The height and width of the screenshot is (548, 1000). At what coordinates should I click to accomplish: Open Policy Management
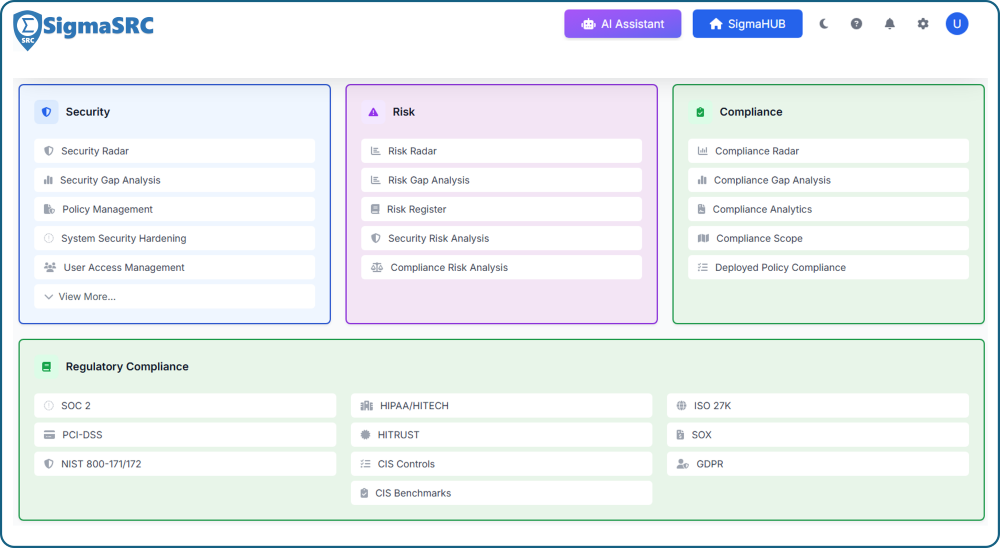(175, 209)
